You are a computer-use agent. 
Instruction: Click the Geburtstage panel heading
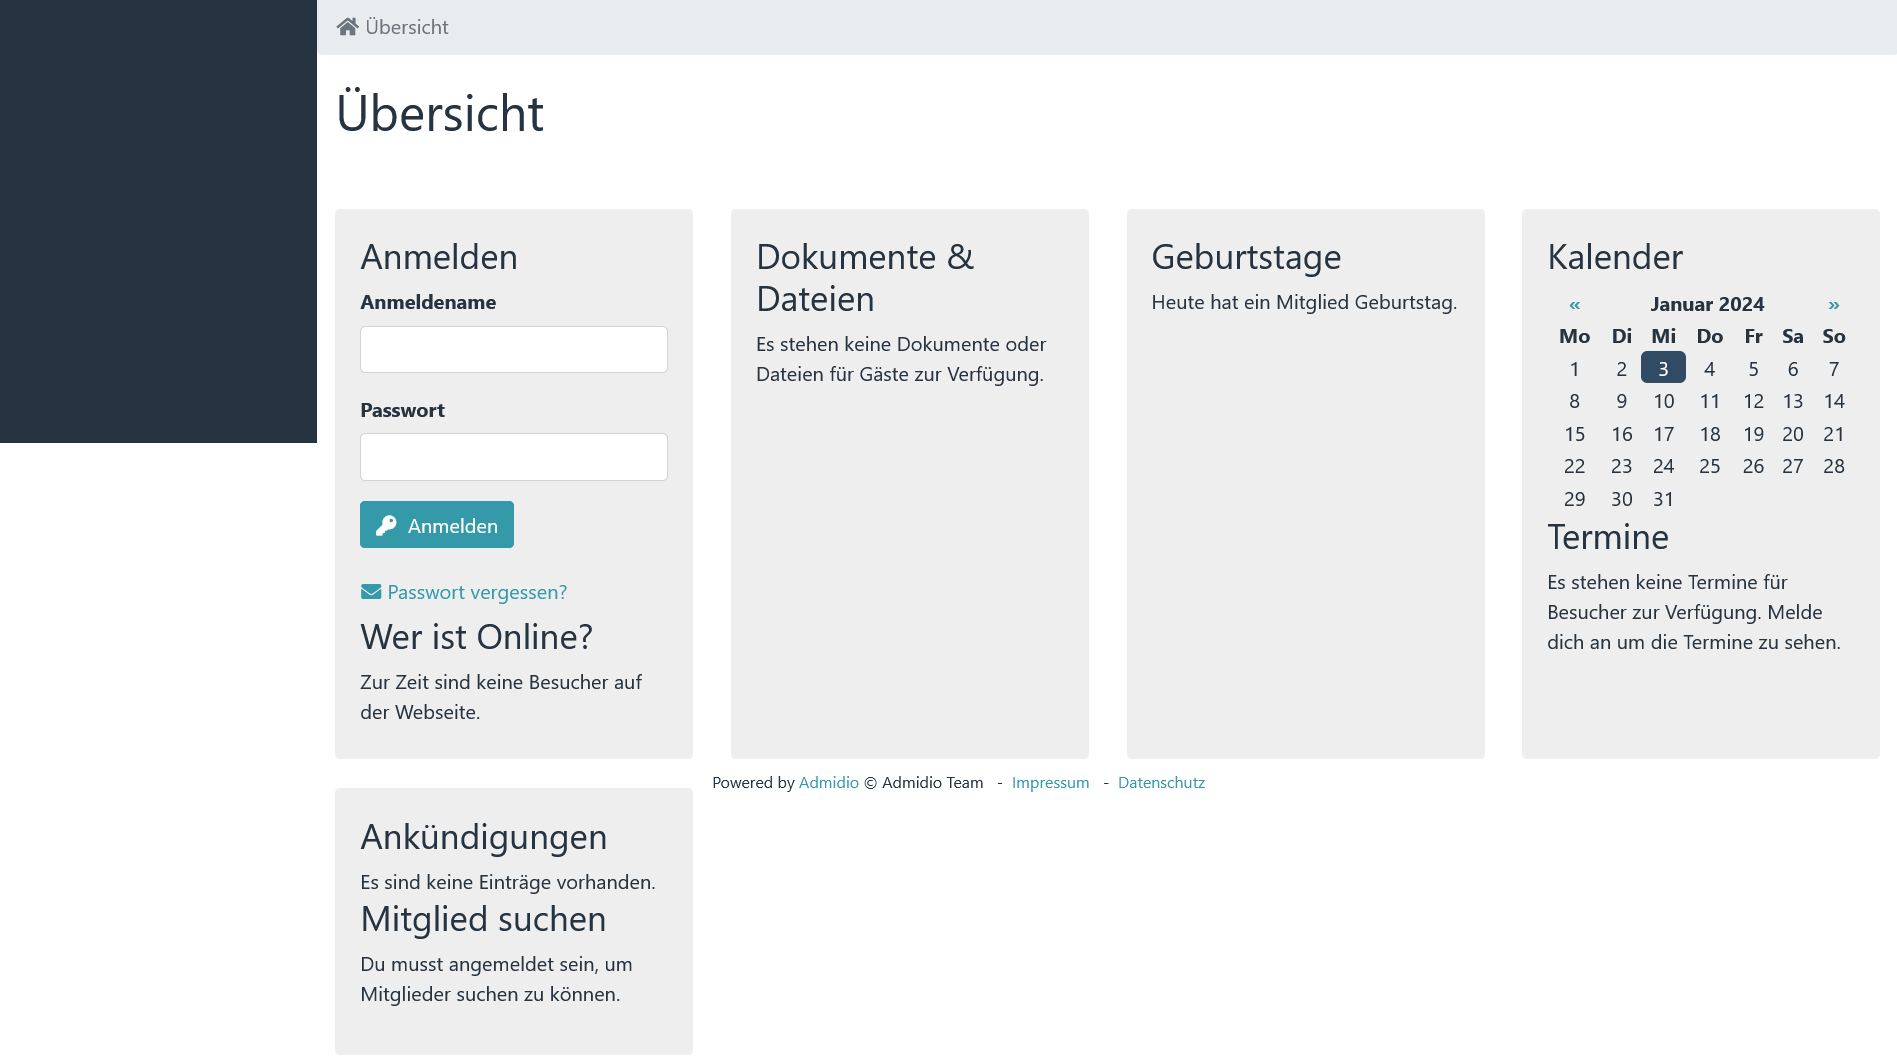click(x=1246, y=256)
